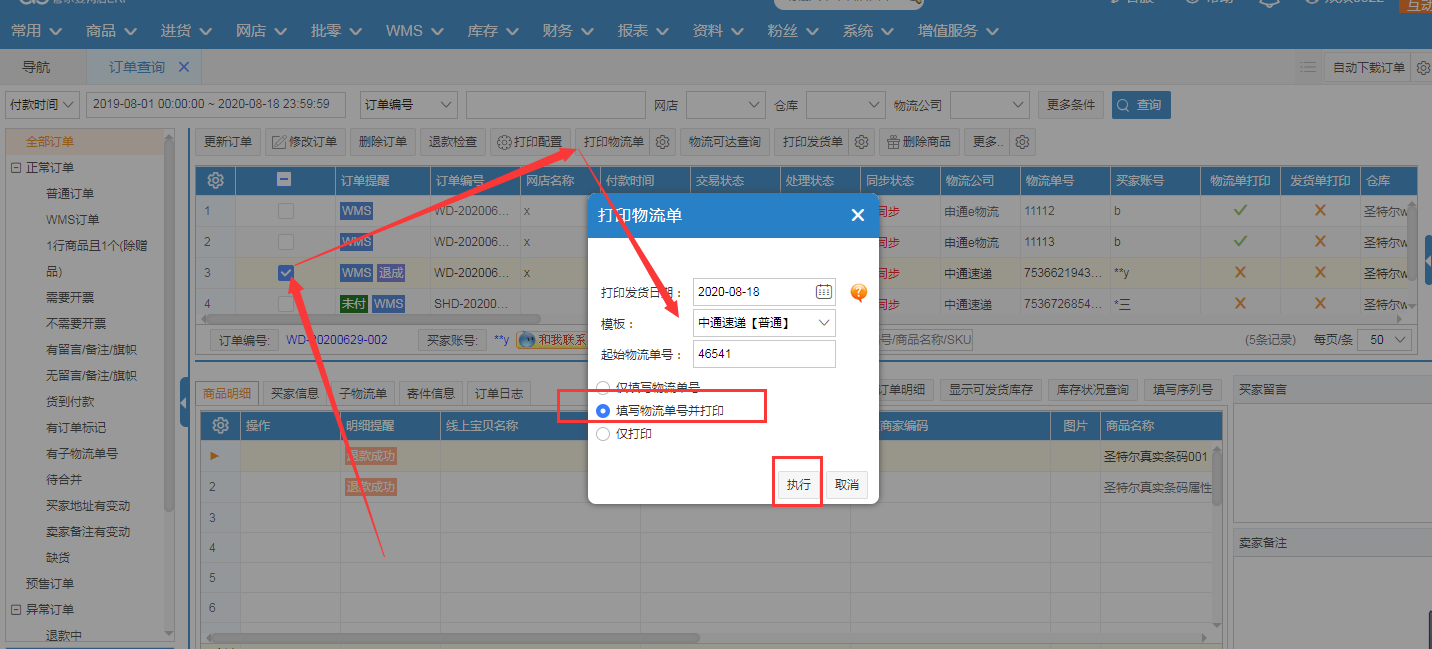Open gear settings beside 打印物流单 button
The image size is (1432, 649).
coord(662,142)
